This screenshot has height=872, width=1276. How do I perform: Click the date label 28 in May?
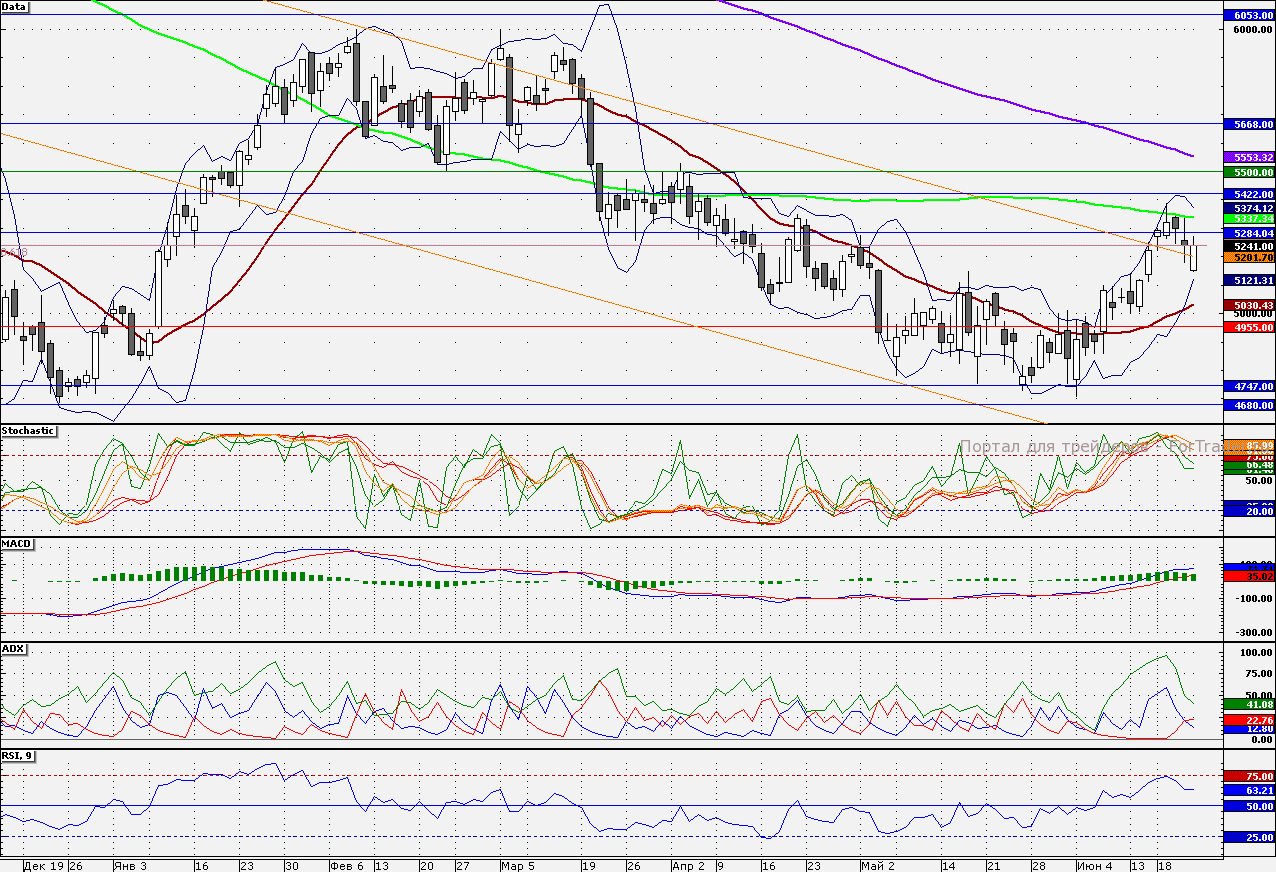[1039, 866]
